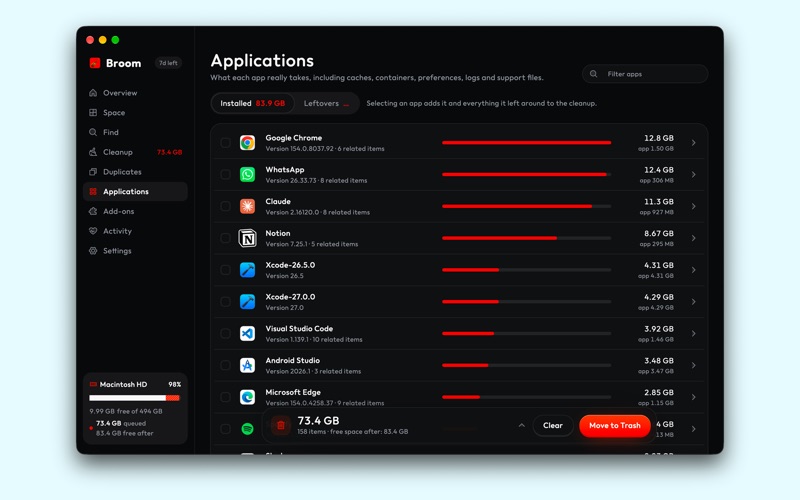Expand WhatsApp details chevron

[693, 174]
